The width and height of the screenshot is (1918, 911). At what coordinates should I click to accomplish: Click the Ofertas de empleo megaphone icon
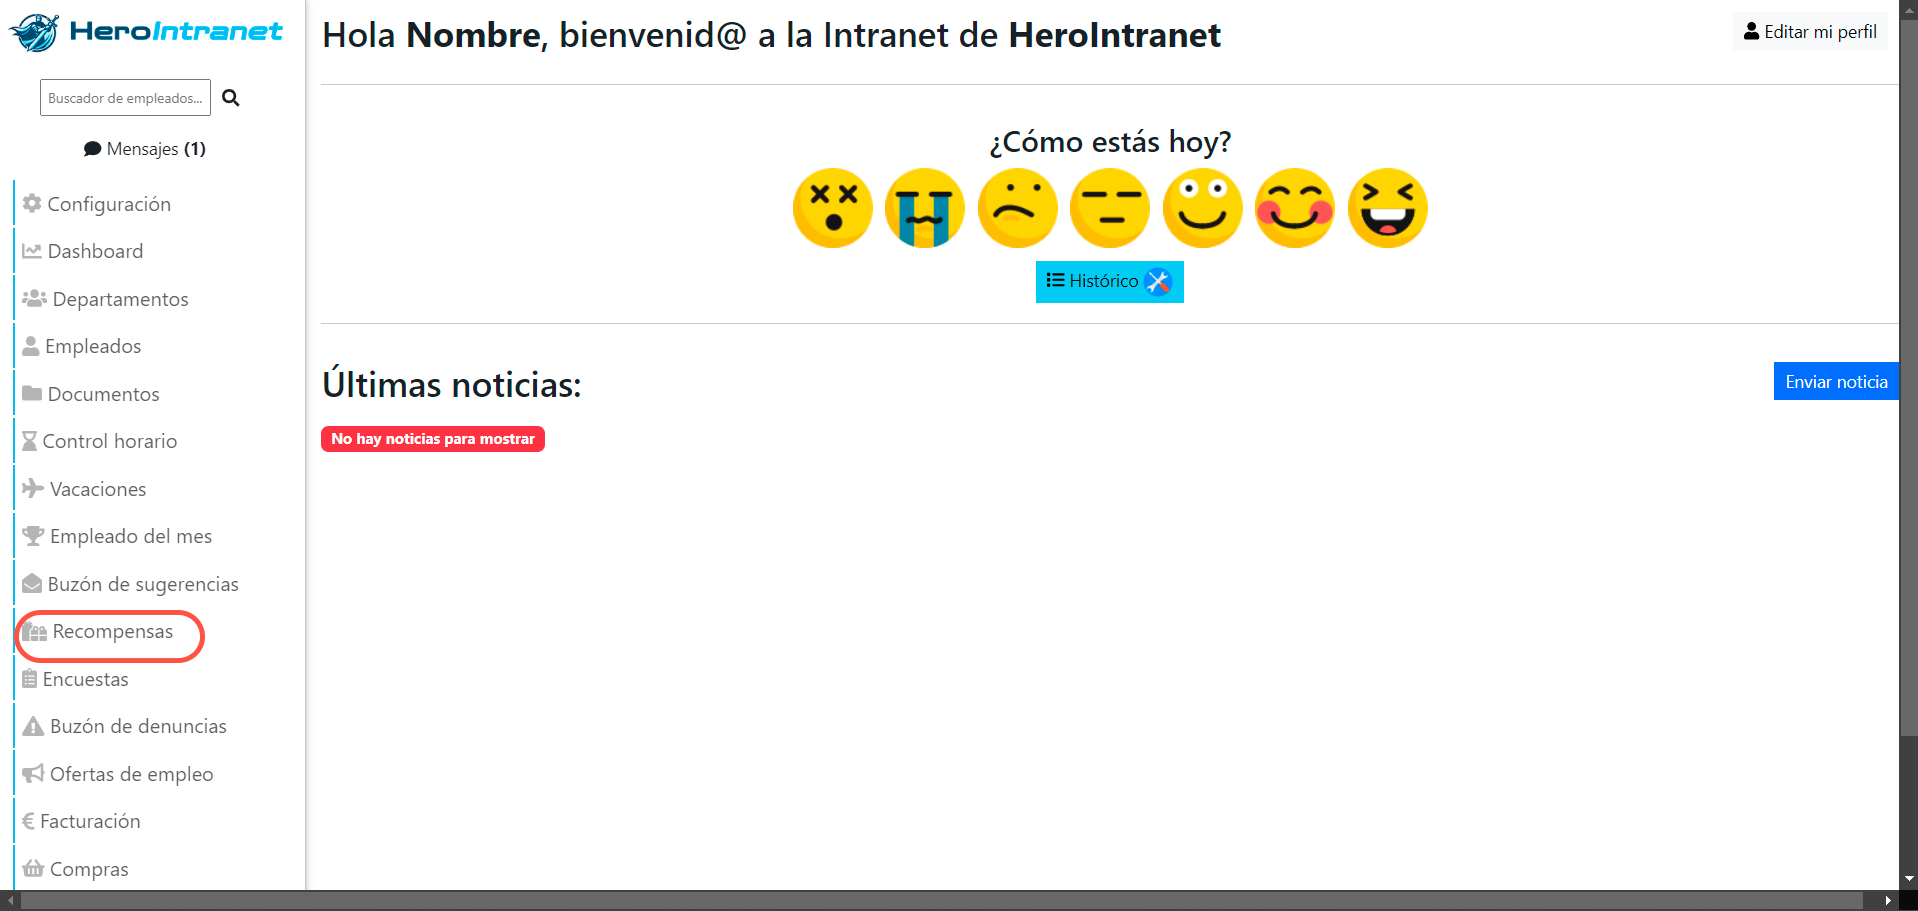click(33, 773)
